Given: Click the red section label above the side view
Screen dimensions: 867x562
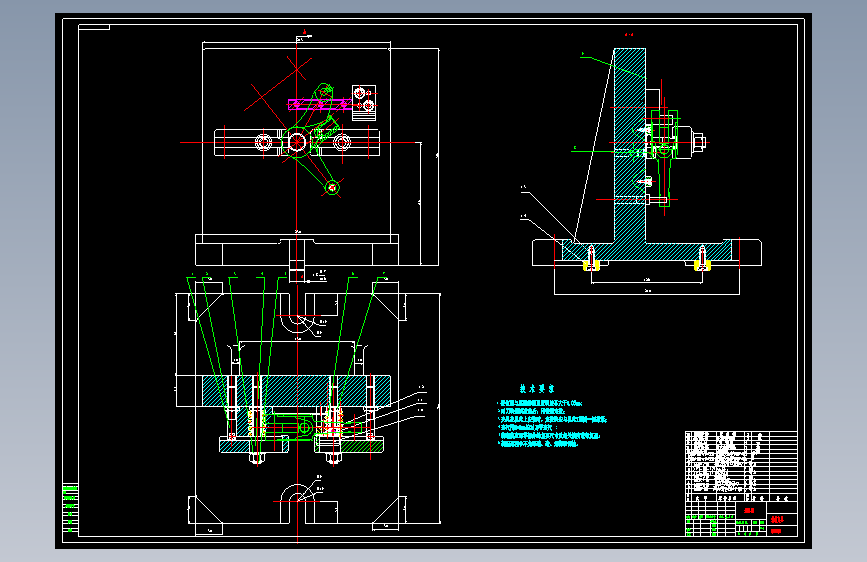Looking at the screenshot, I should pos(629,34).
